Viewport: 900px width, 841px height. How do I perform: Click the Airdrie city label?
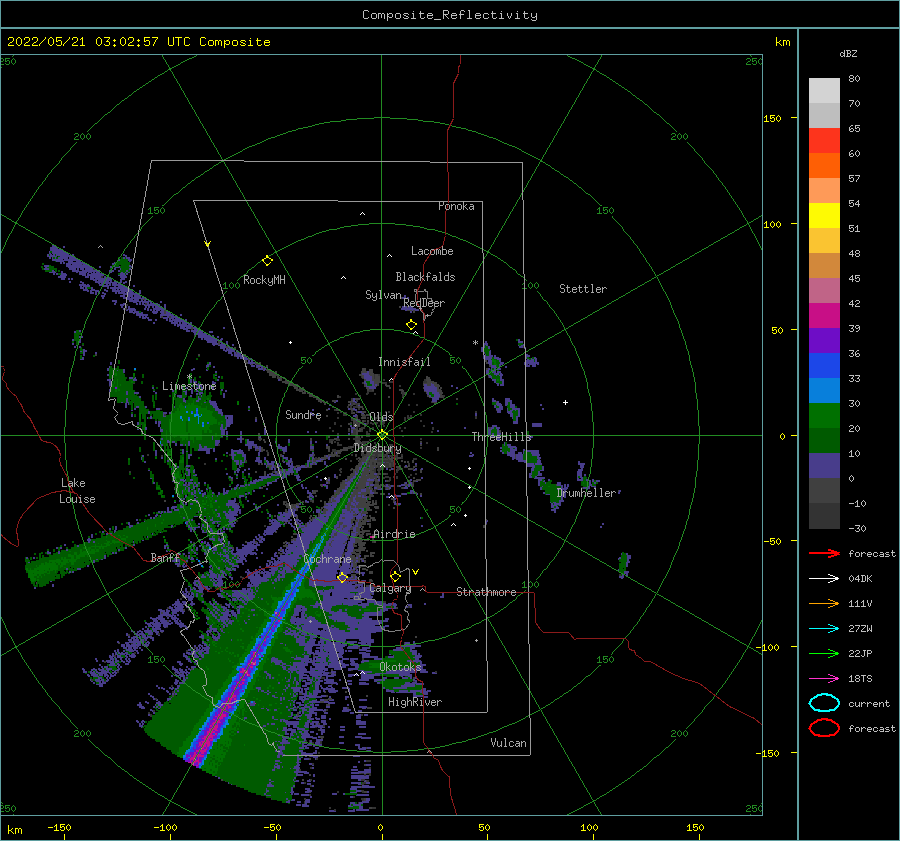(394, 534)
